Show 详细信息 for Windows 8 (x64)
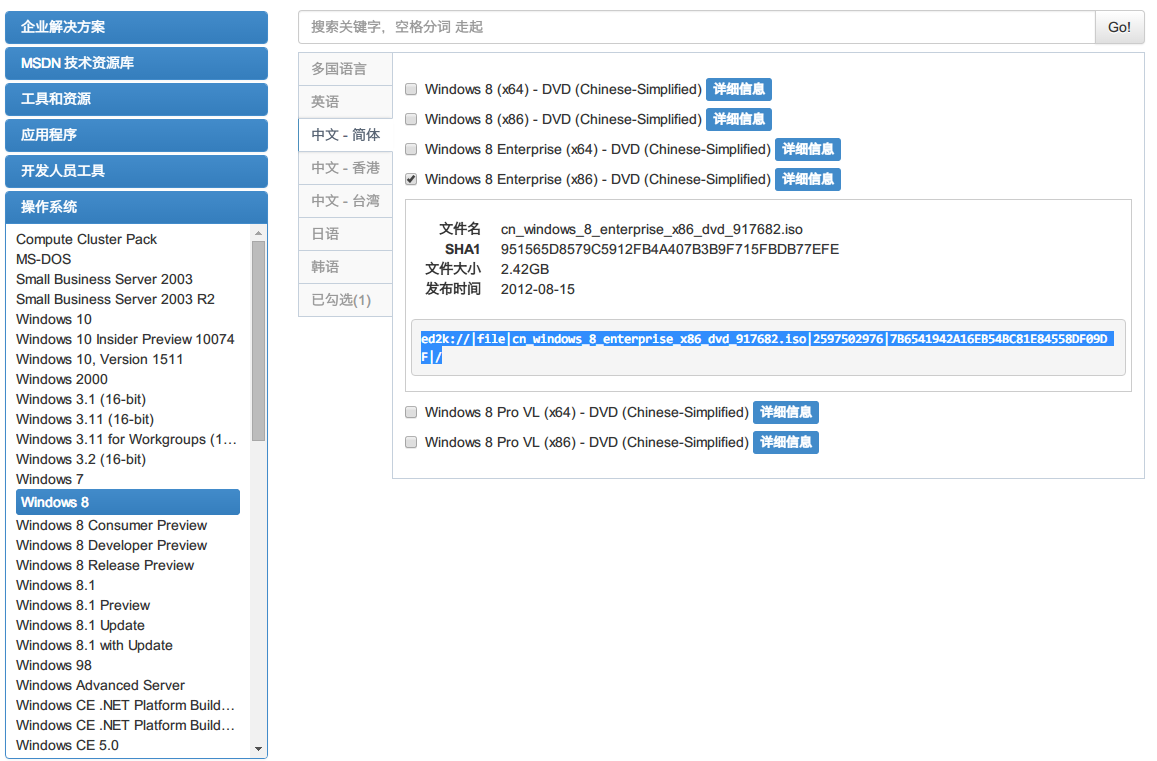Image resolution: width=1157 pixels, height=761 pixels. pos(739,89)
